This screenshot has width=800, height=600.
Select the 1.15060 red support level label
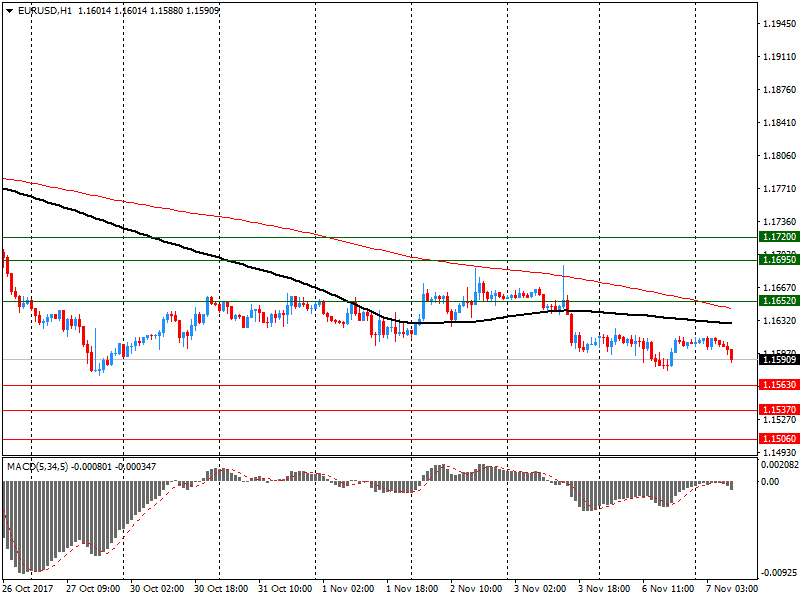[x=779, y=439]
